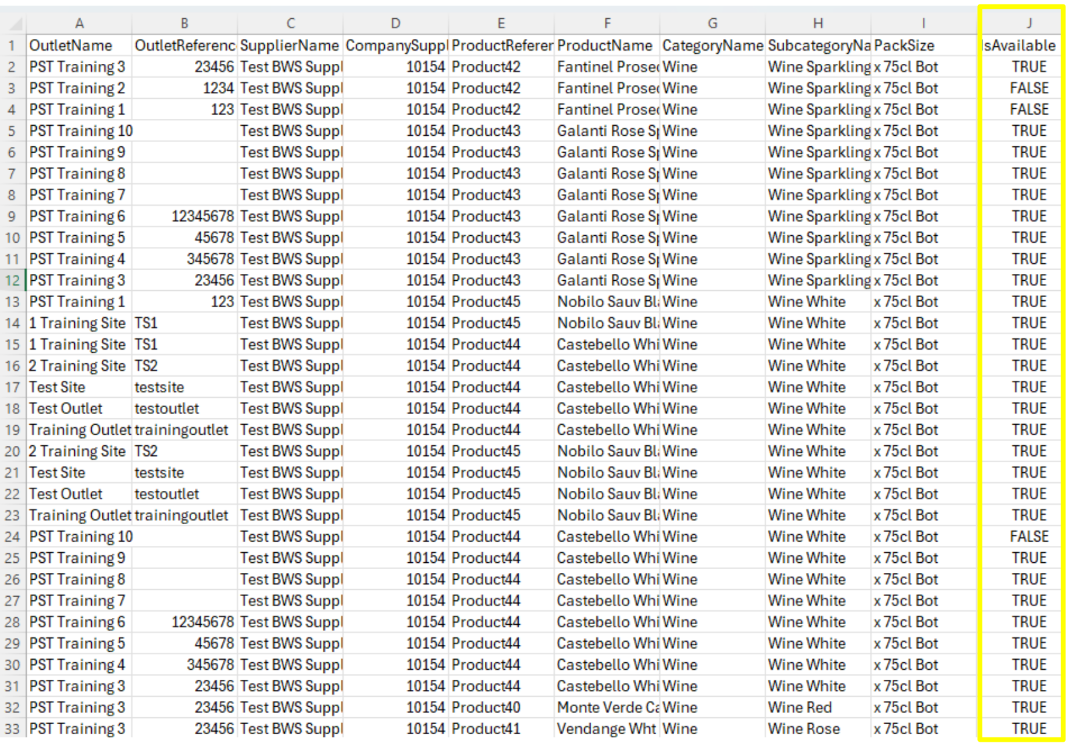Select row 24 by its row number

click(12, 537)
